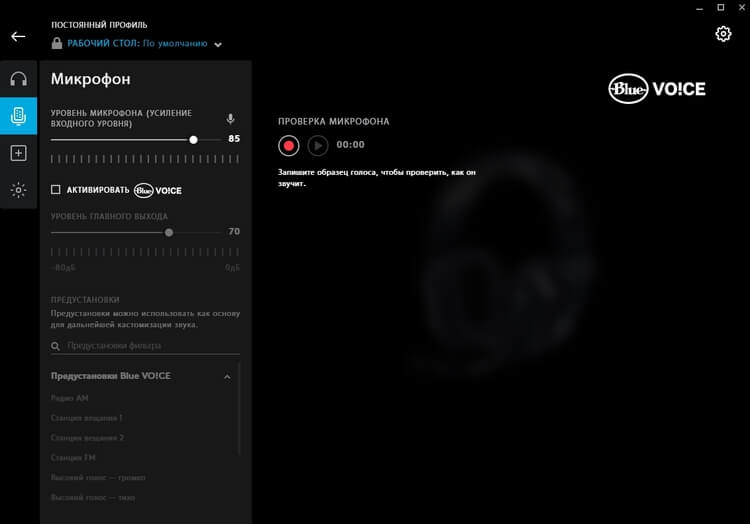750x524 pixels.
Task: Select the Радио AM preset
Action: 69,398
